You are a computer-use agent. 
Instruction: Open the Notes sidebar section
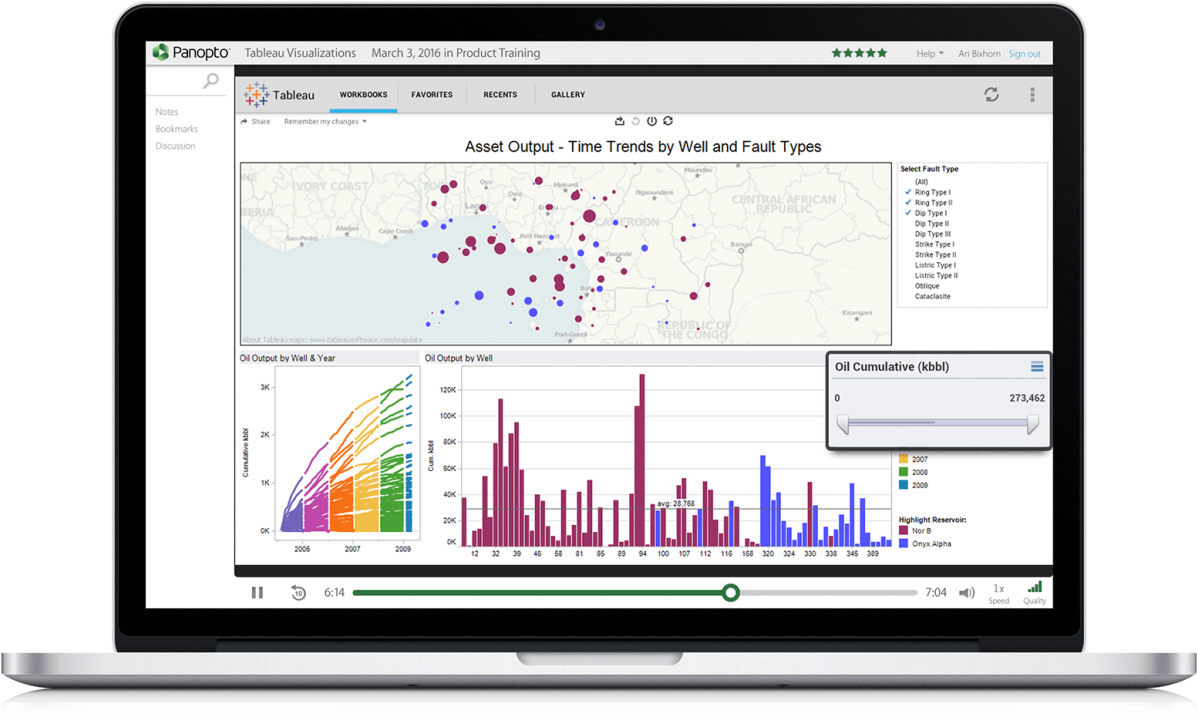[166, 112]
